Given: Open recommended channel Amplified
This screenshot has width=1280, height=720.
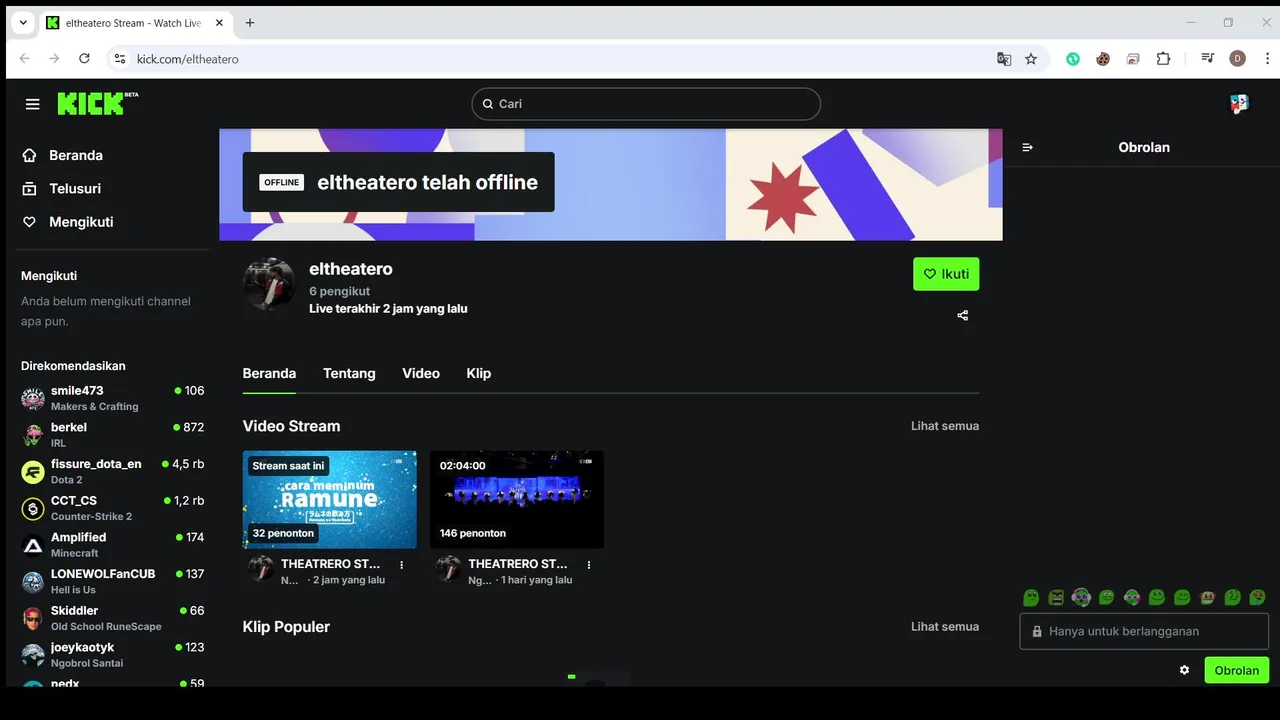Looking at the screenshot, I should pos(113,544).
